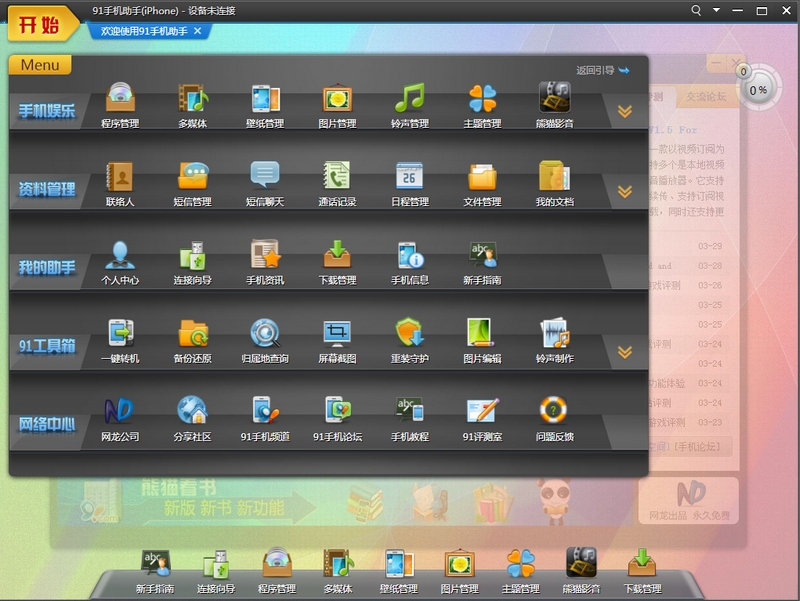Expand the 手机娱乐 row chevron
Screen dimensions: 800x601
pyautogui.click(x=625, y=111)
